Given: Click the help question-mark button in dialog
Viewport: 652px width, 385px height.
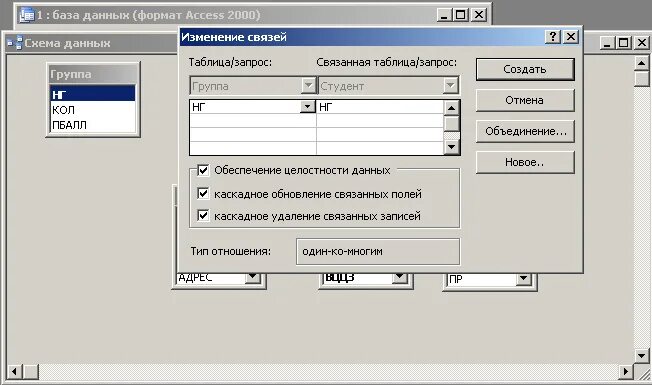Looking at the screenshot, I should click(x=553, y=37).
